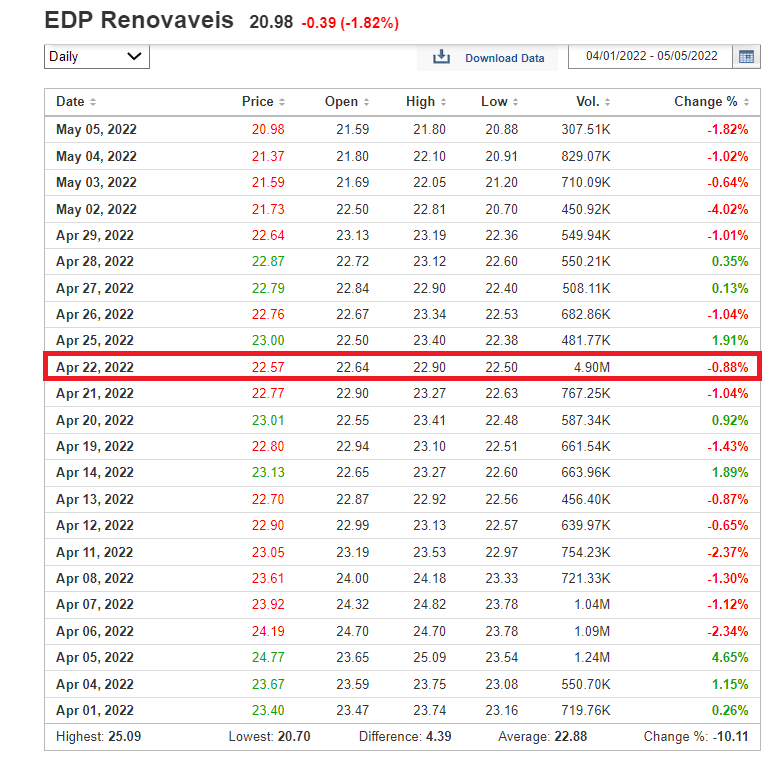
Task: Select the May 05, 2022 date cell
Action: [96, 130]
